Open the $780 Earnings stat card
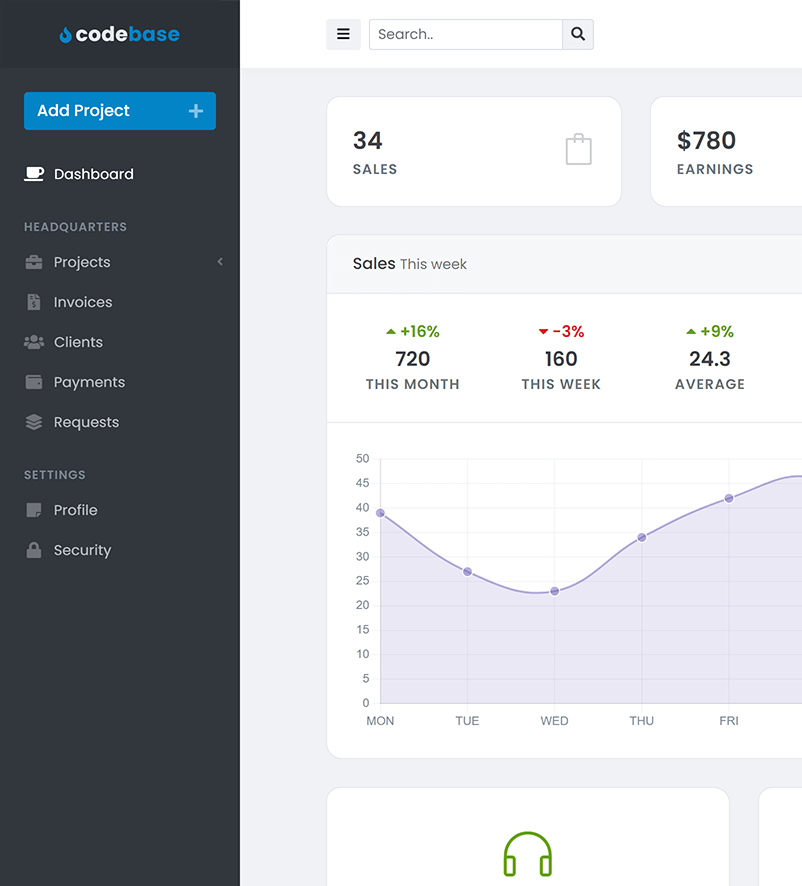Viewport: 802px width, 886px height. 726,152
